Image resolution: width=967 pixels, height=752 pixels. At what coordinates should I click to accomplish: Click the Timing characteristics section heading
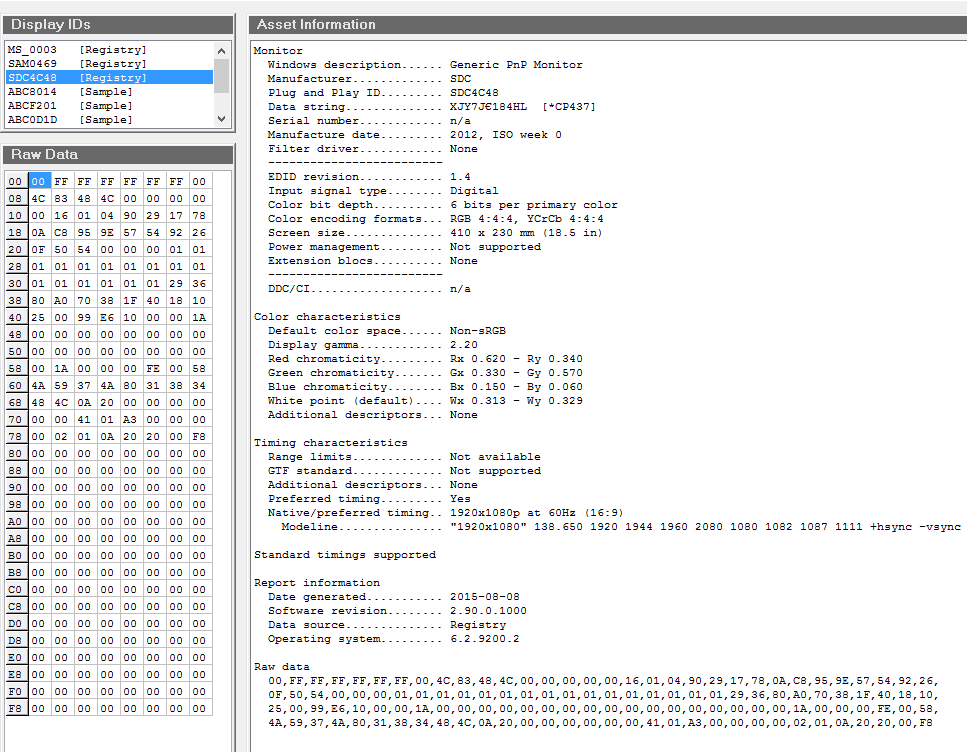331,443
